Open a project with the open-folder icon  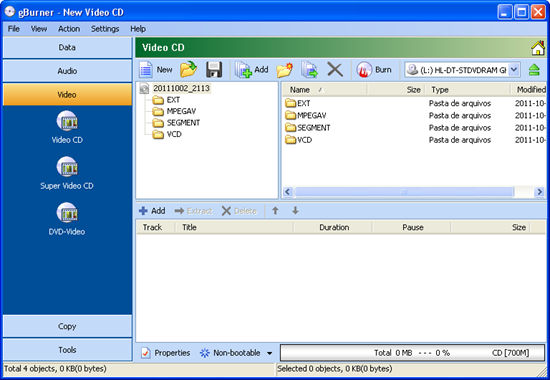188,69
